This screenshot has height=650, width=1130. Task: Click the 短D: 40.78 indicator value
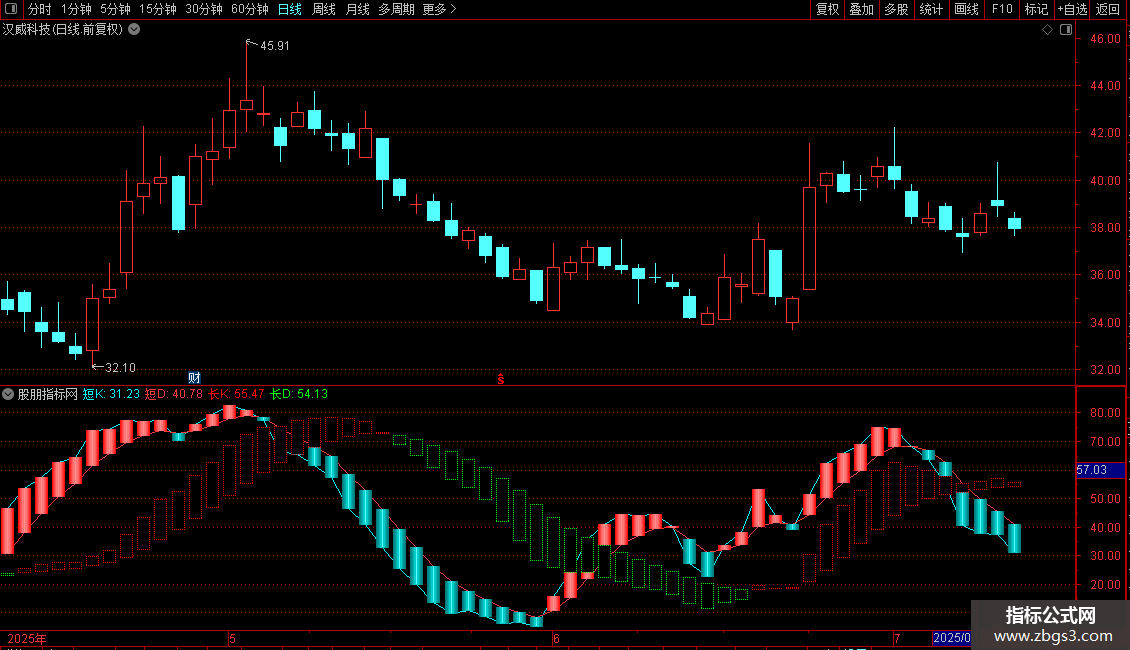(x=174, y=394)
